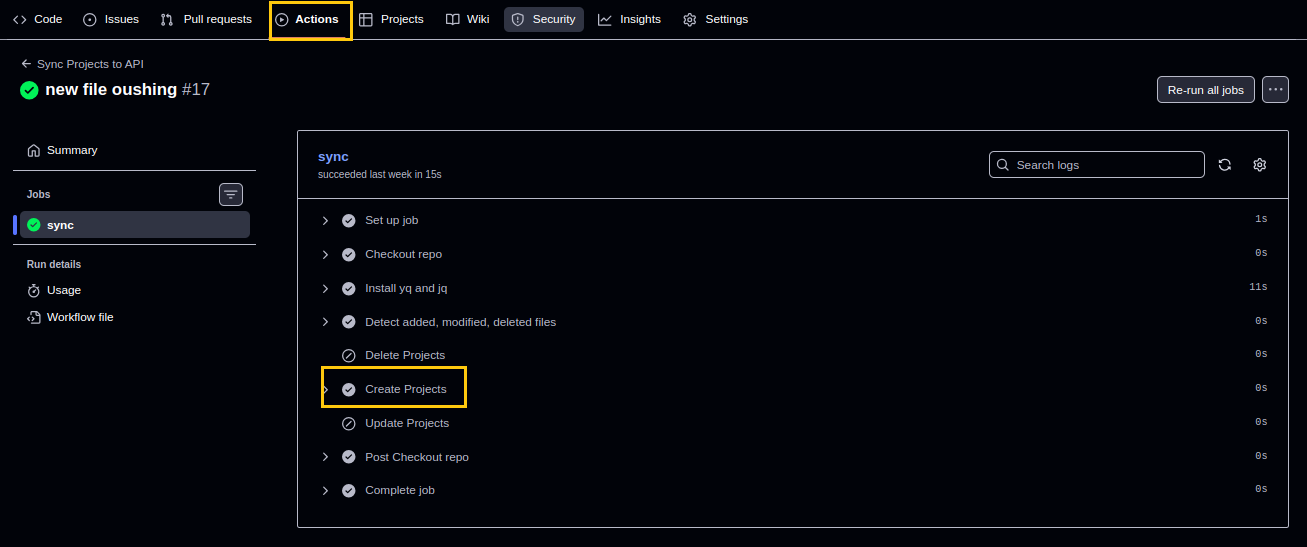Screen dimensions: 1307x547
Task: Click the back arrow to Sync Projects to API
Action: (26, 63)
